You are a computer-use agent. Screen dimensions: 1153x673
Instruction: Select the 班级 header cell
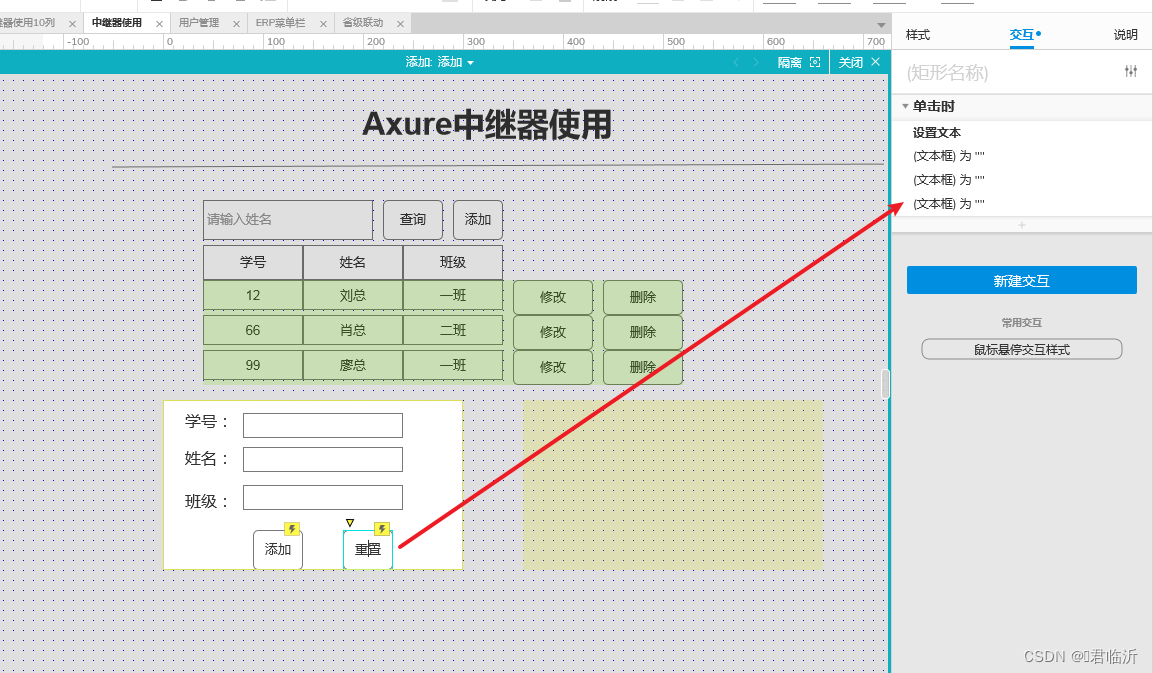click(x=452, y=262)
